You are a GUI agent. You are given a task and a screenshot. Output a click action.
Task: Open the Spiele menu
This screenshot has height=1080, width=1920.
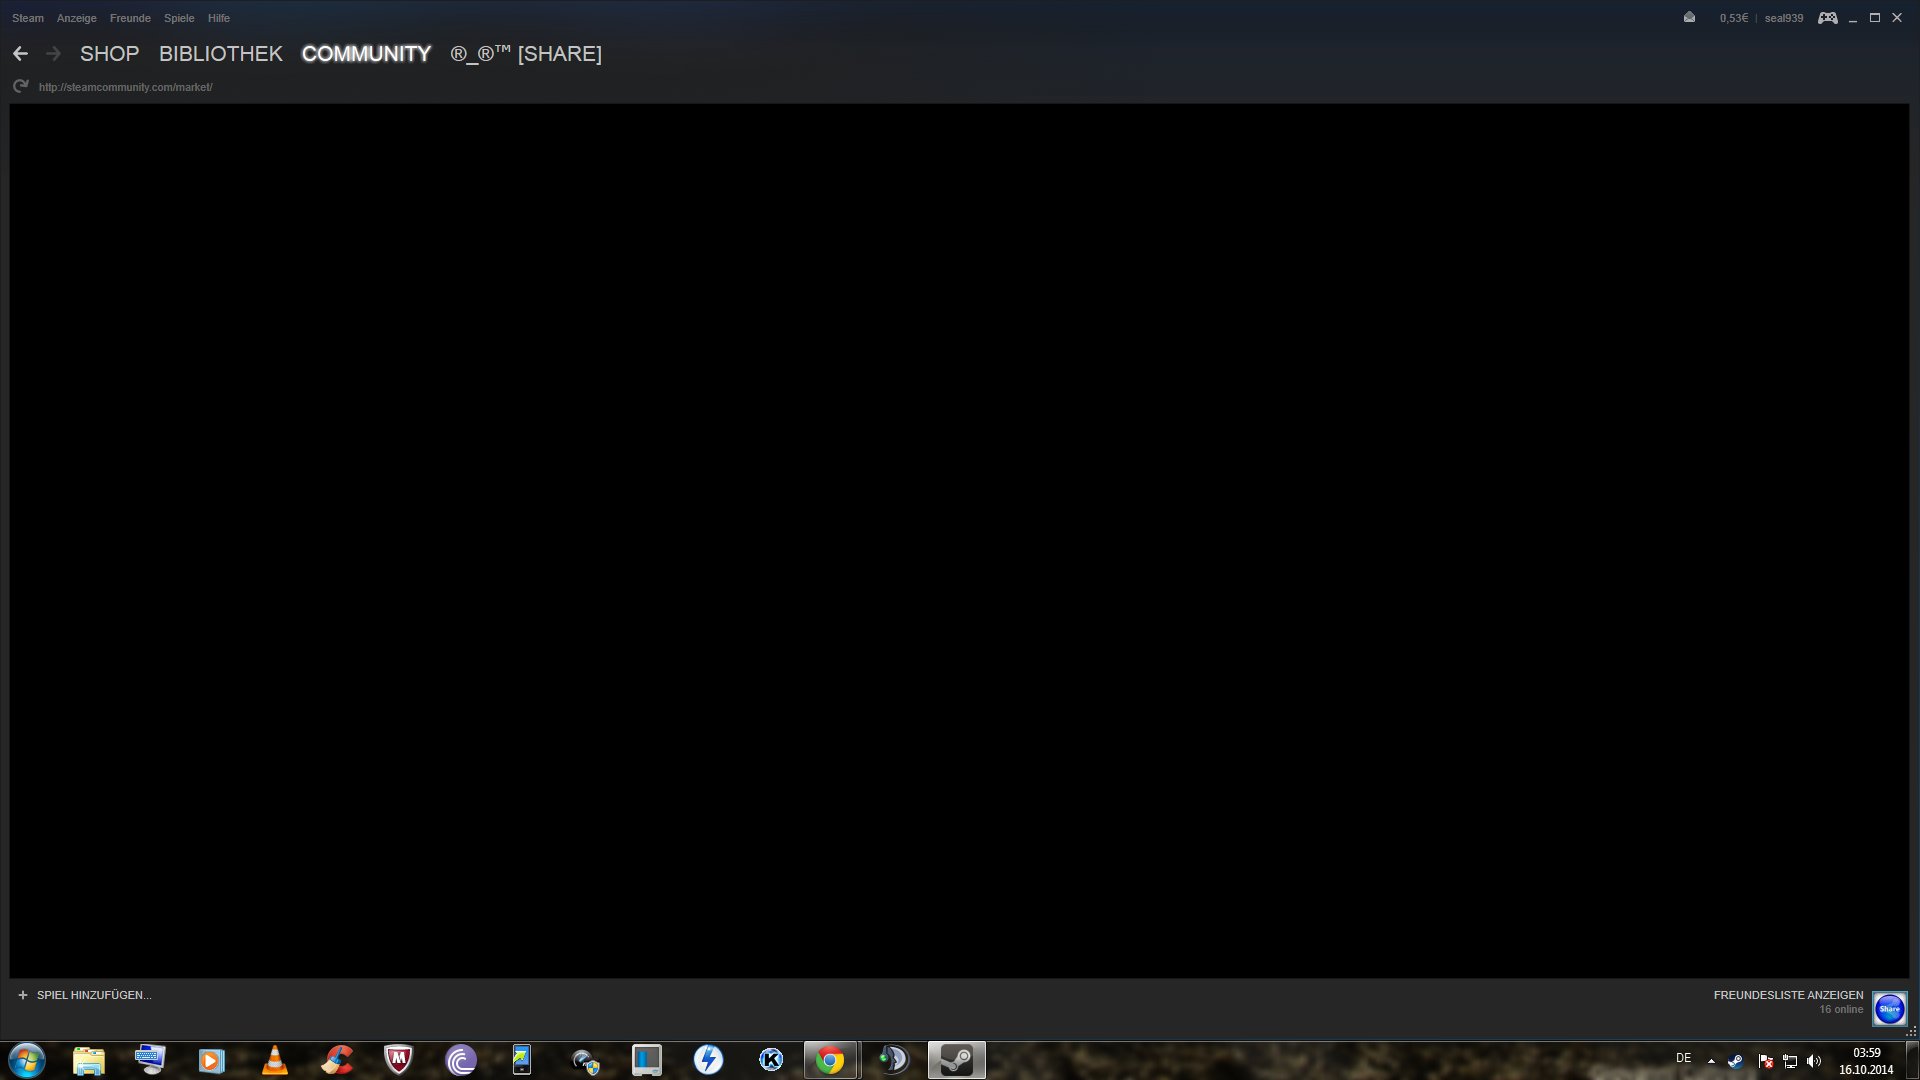pos(179,18)
